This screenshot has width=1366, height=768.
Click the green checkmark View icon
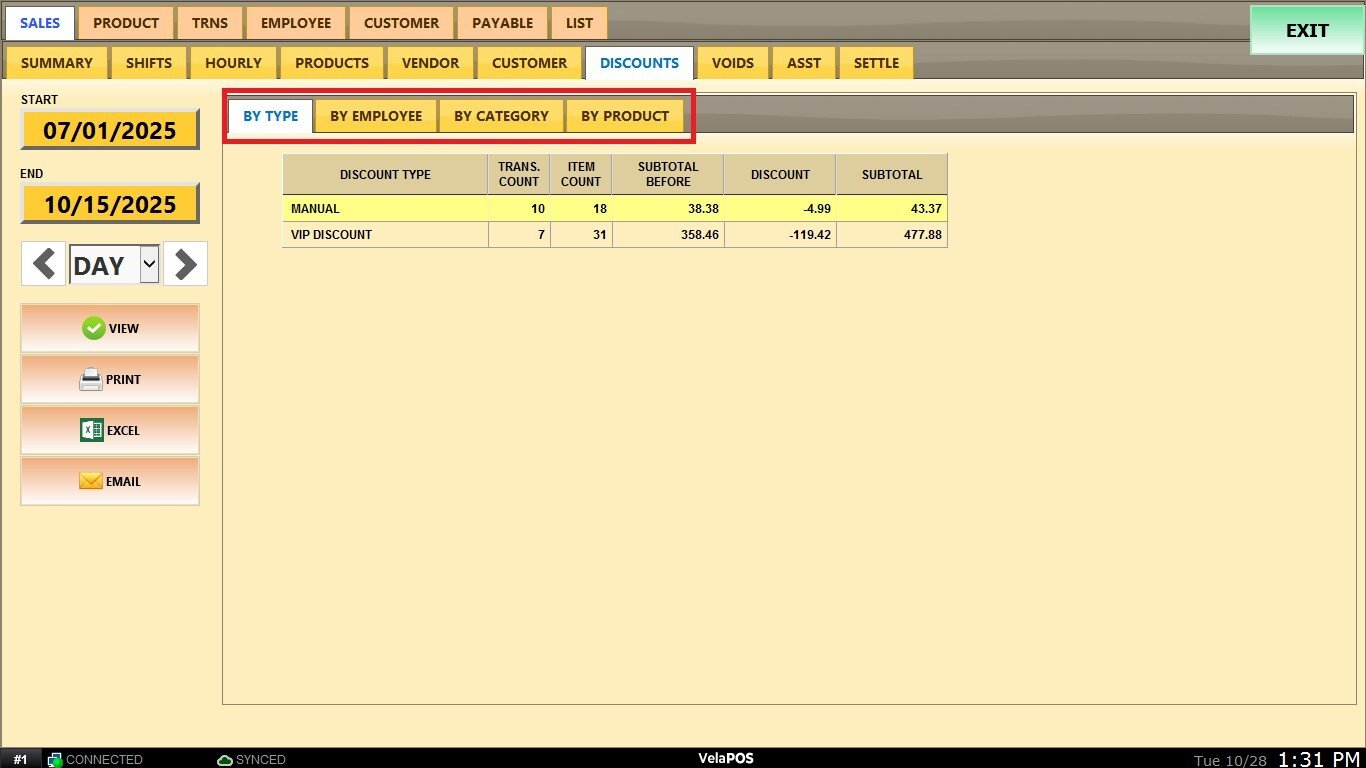[x=94, y=328]
